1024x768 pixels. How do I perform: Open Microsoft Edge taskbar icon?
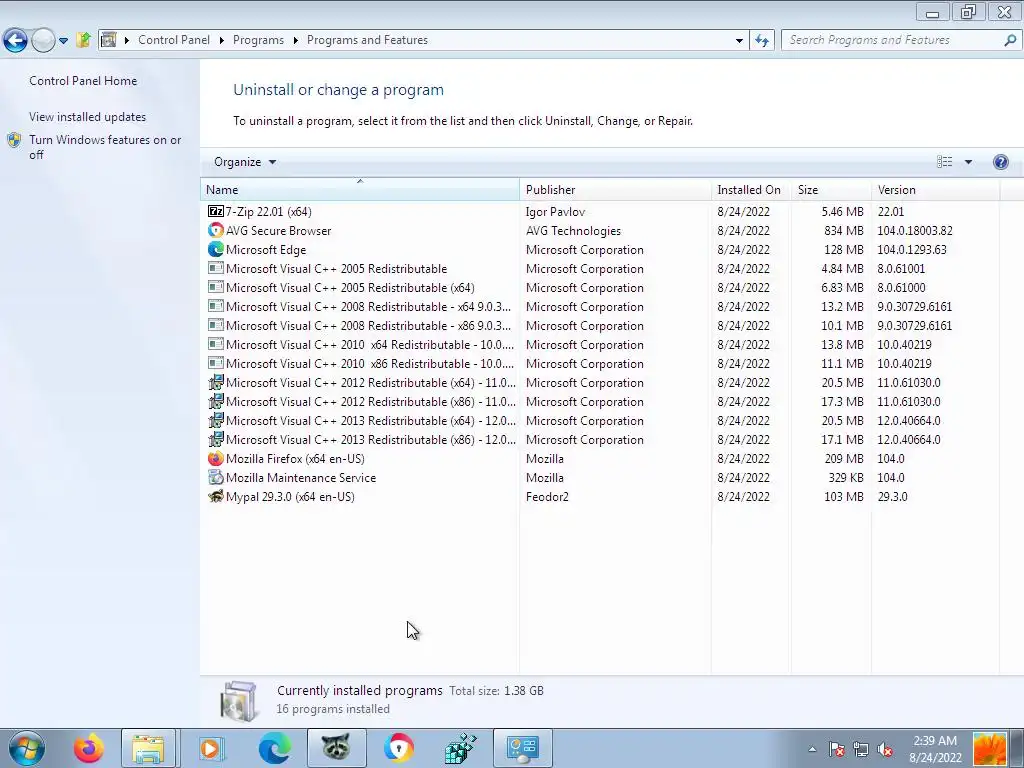pyautogui.click(x=274, y=748)
